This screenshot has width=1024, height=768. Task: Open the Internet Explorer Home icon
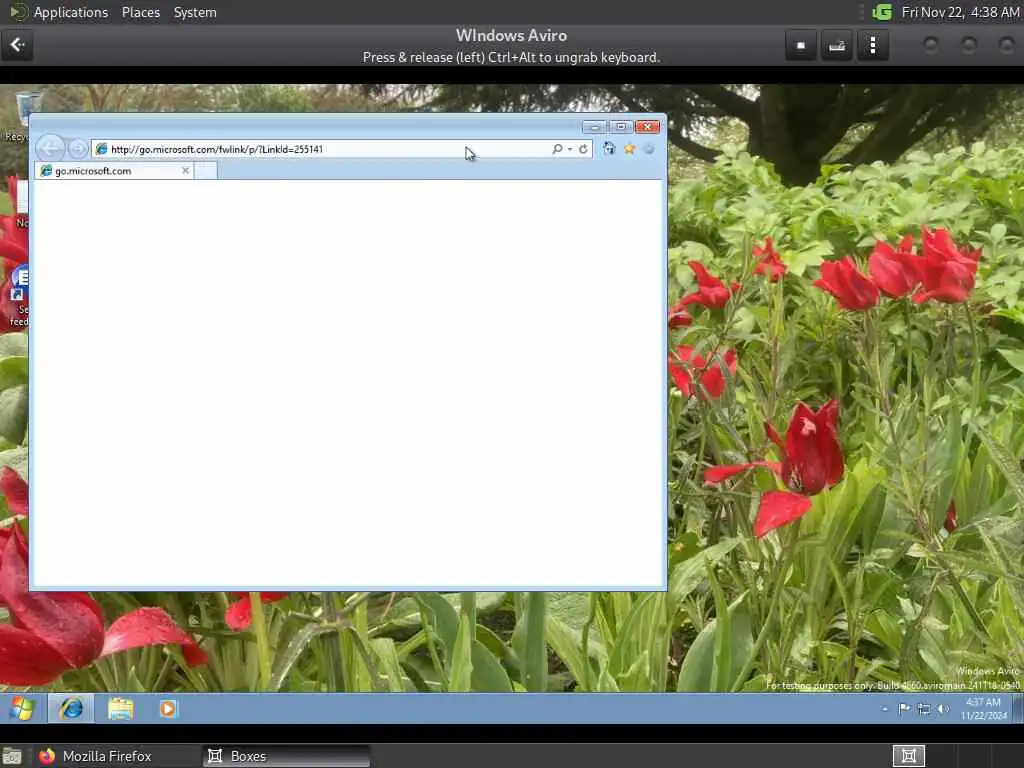click(x=609, y=149)
